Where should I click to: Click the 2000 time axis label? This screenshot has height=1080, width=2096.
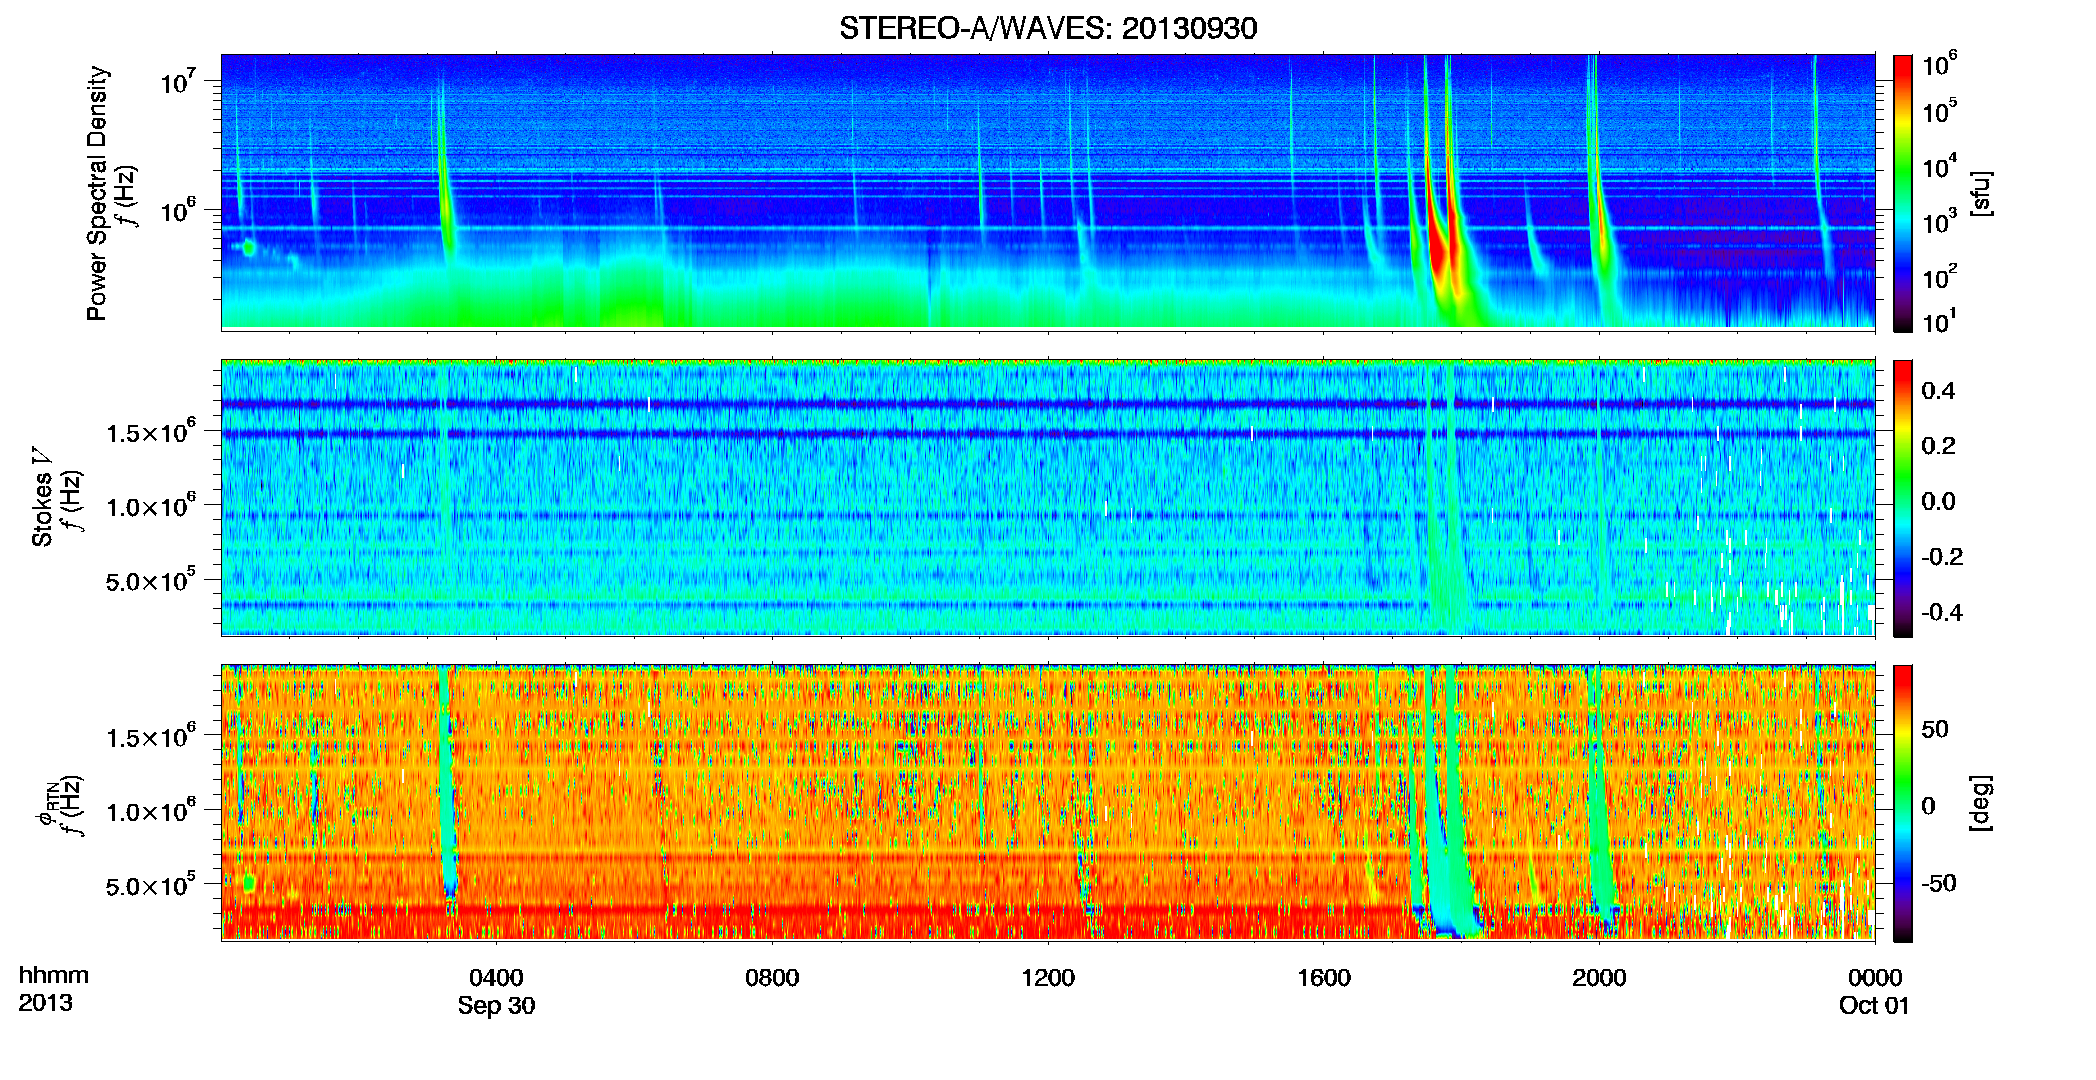click(1599, 977)
